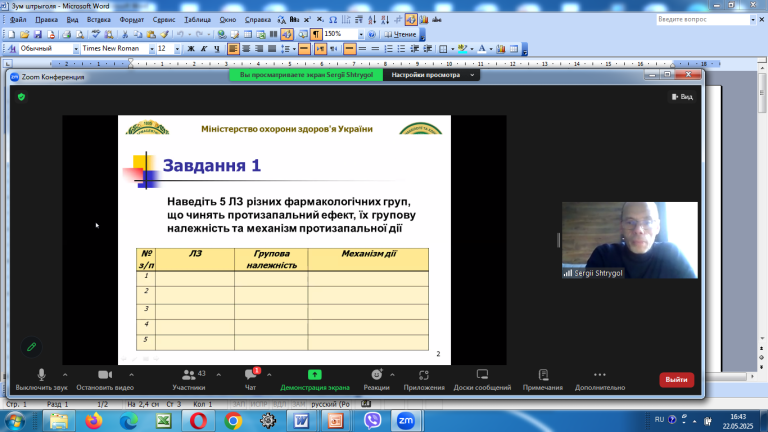This screenshot has width=768, height=432.
Task: Open Zoom Notes (Примечания)
Action: [x=543, y=380]
